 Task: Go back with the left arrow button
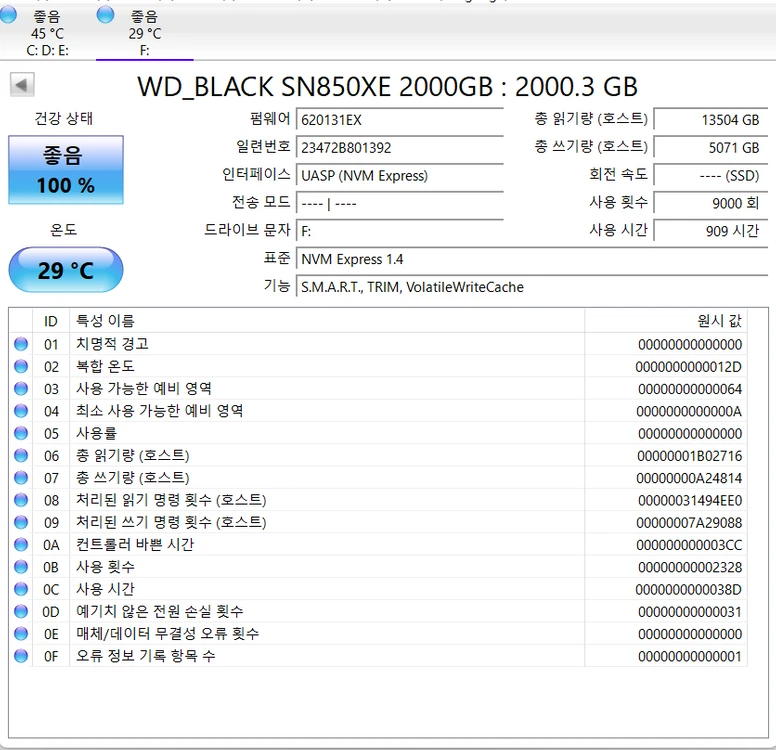22,85
